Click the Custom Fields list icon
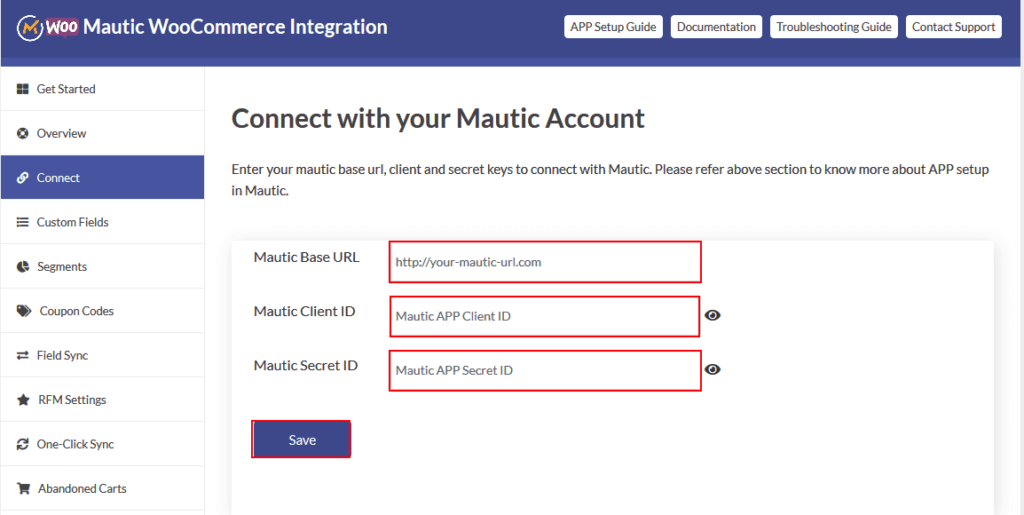The image size is (1024, 515). 22,222
